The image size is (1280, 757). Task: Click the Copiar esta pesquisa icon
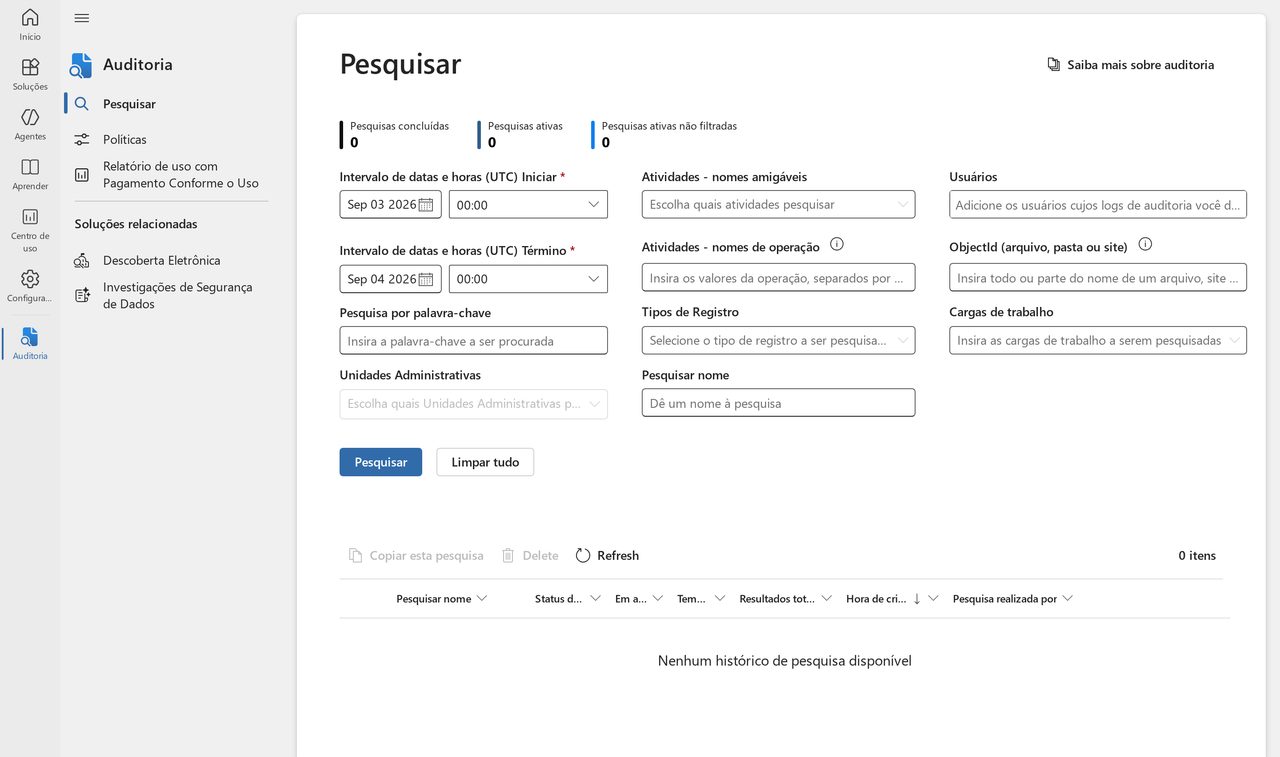pos(355,555)
